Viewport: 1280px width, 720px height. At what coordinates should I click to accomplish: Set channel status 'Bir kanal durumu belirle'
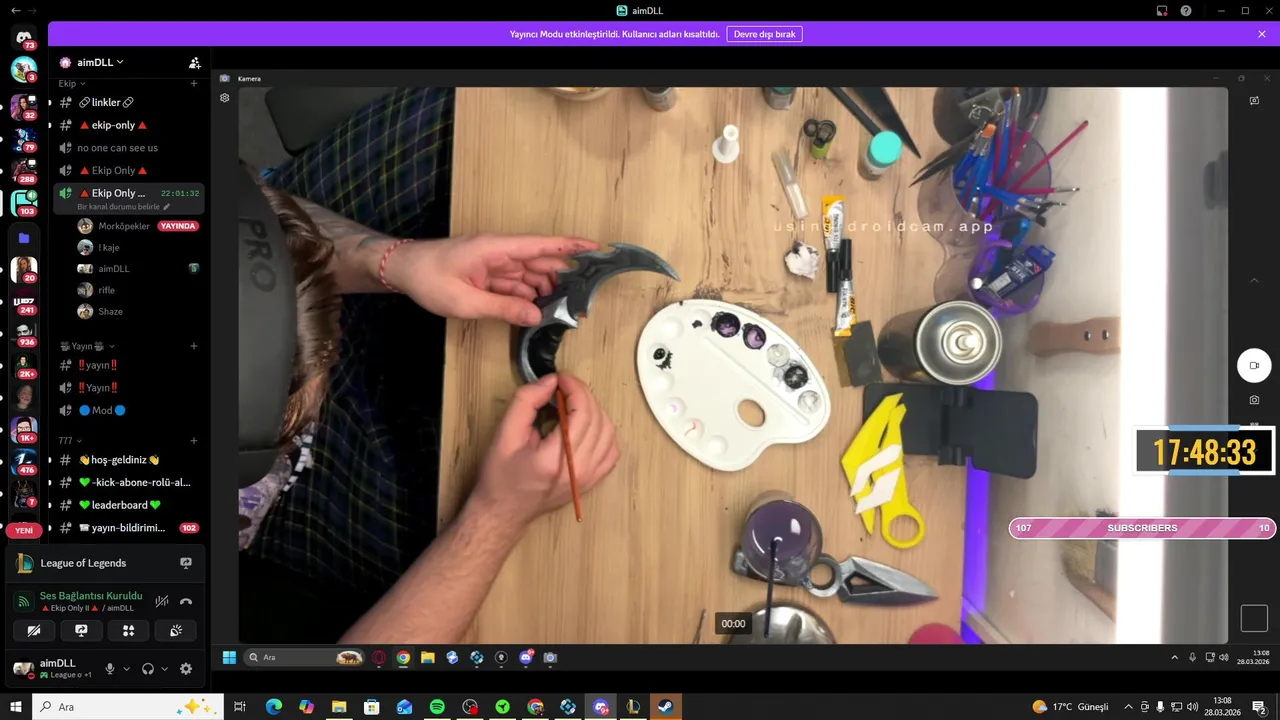[x=124, y=206]
